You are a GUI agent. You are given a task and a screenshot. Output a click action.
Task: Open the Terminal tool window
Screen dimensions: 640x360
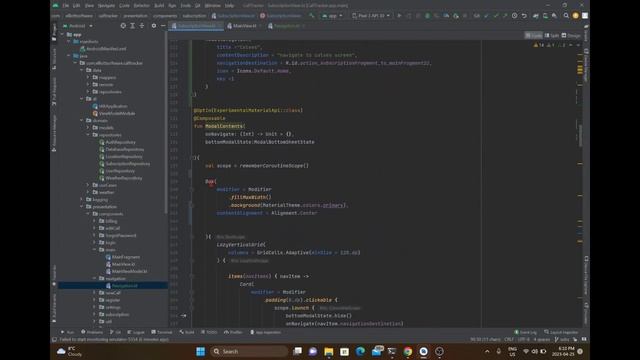pos(162,332)
